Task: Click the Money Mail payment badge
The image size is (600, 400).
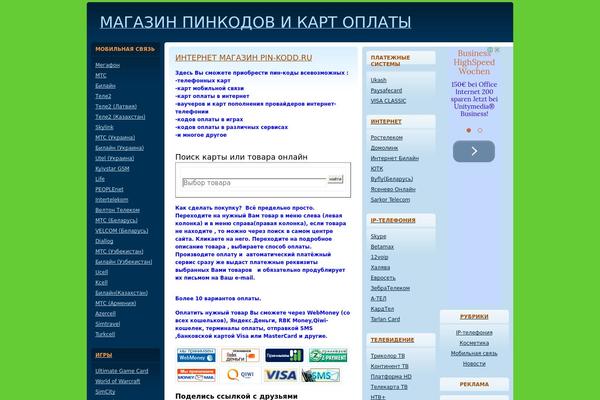Action: pos(196,375)
